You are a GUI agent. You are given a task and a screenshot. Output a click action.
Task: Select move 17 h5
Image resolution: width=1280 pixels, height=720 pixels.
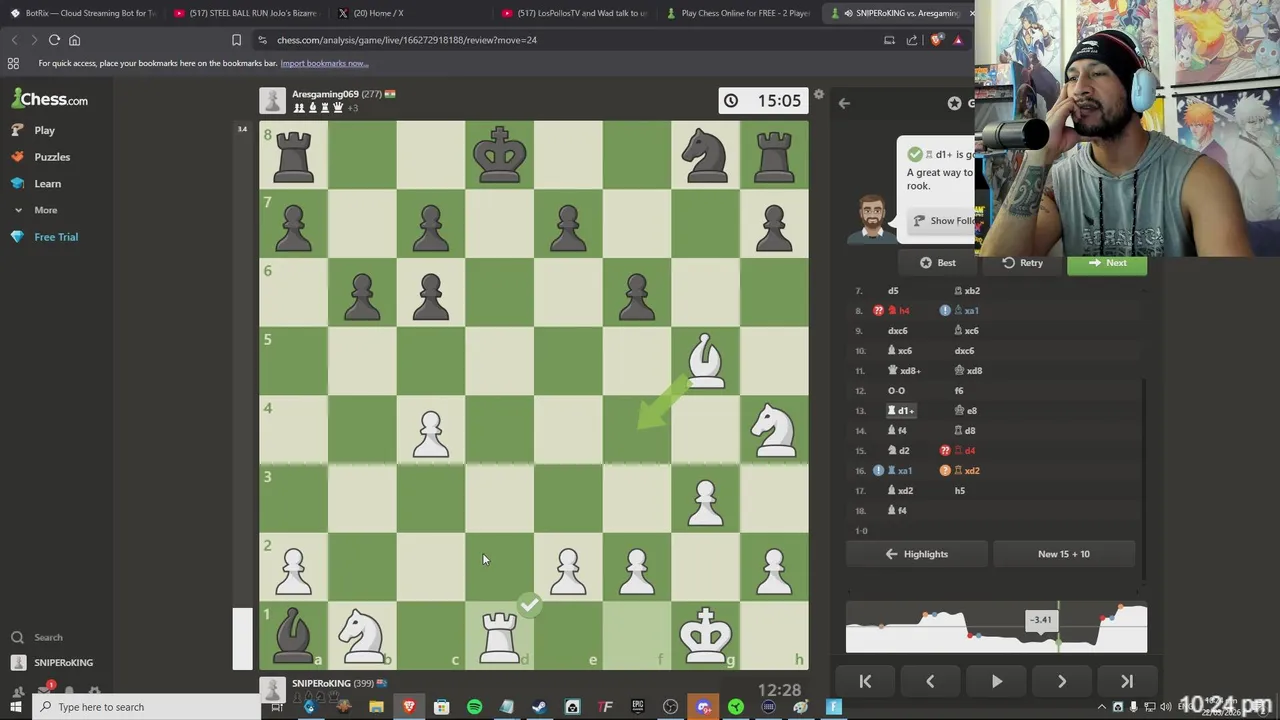[x=959, y=491]
